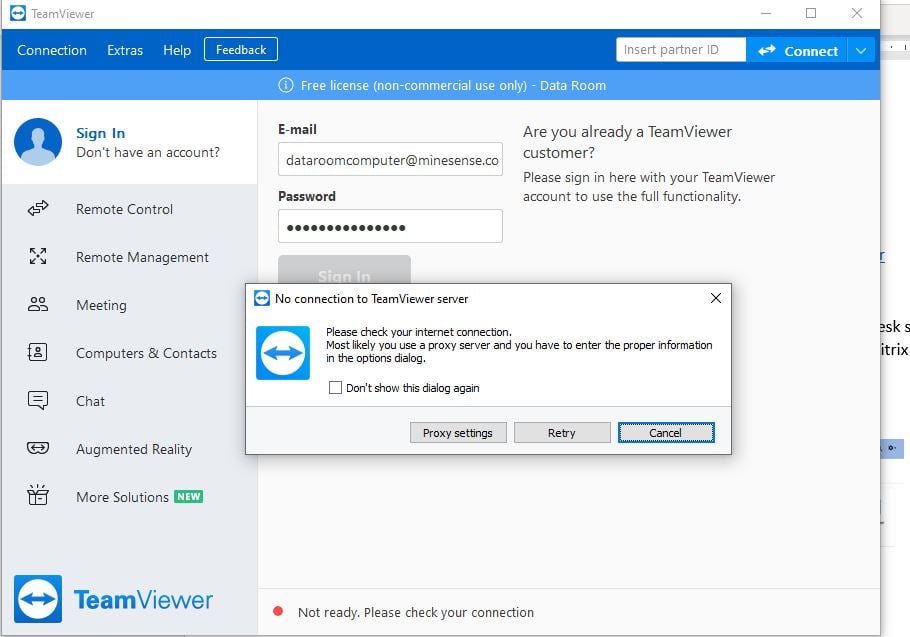The width and height of the screenshot is (910, 637).
Task: Click the NEW badge beside More Solutions
Action: 189,497
